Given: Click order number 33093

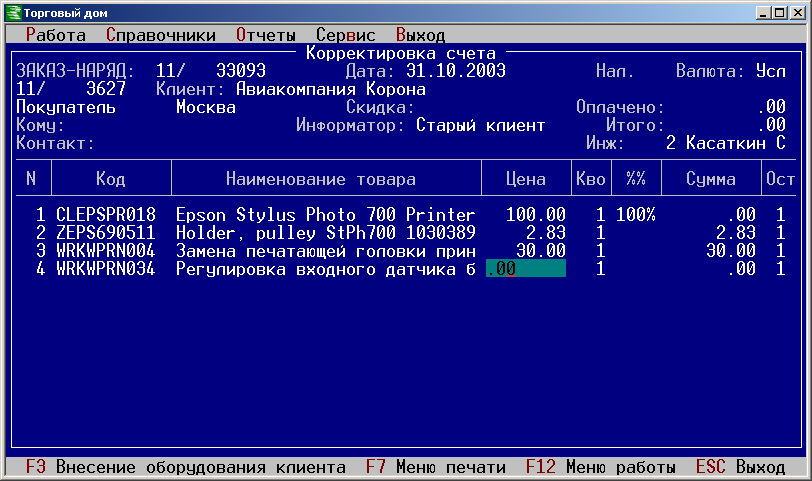Looking at the screenshot, I should pos(241,70).
